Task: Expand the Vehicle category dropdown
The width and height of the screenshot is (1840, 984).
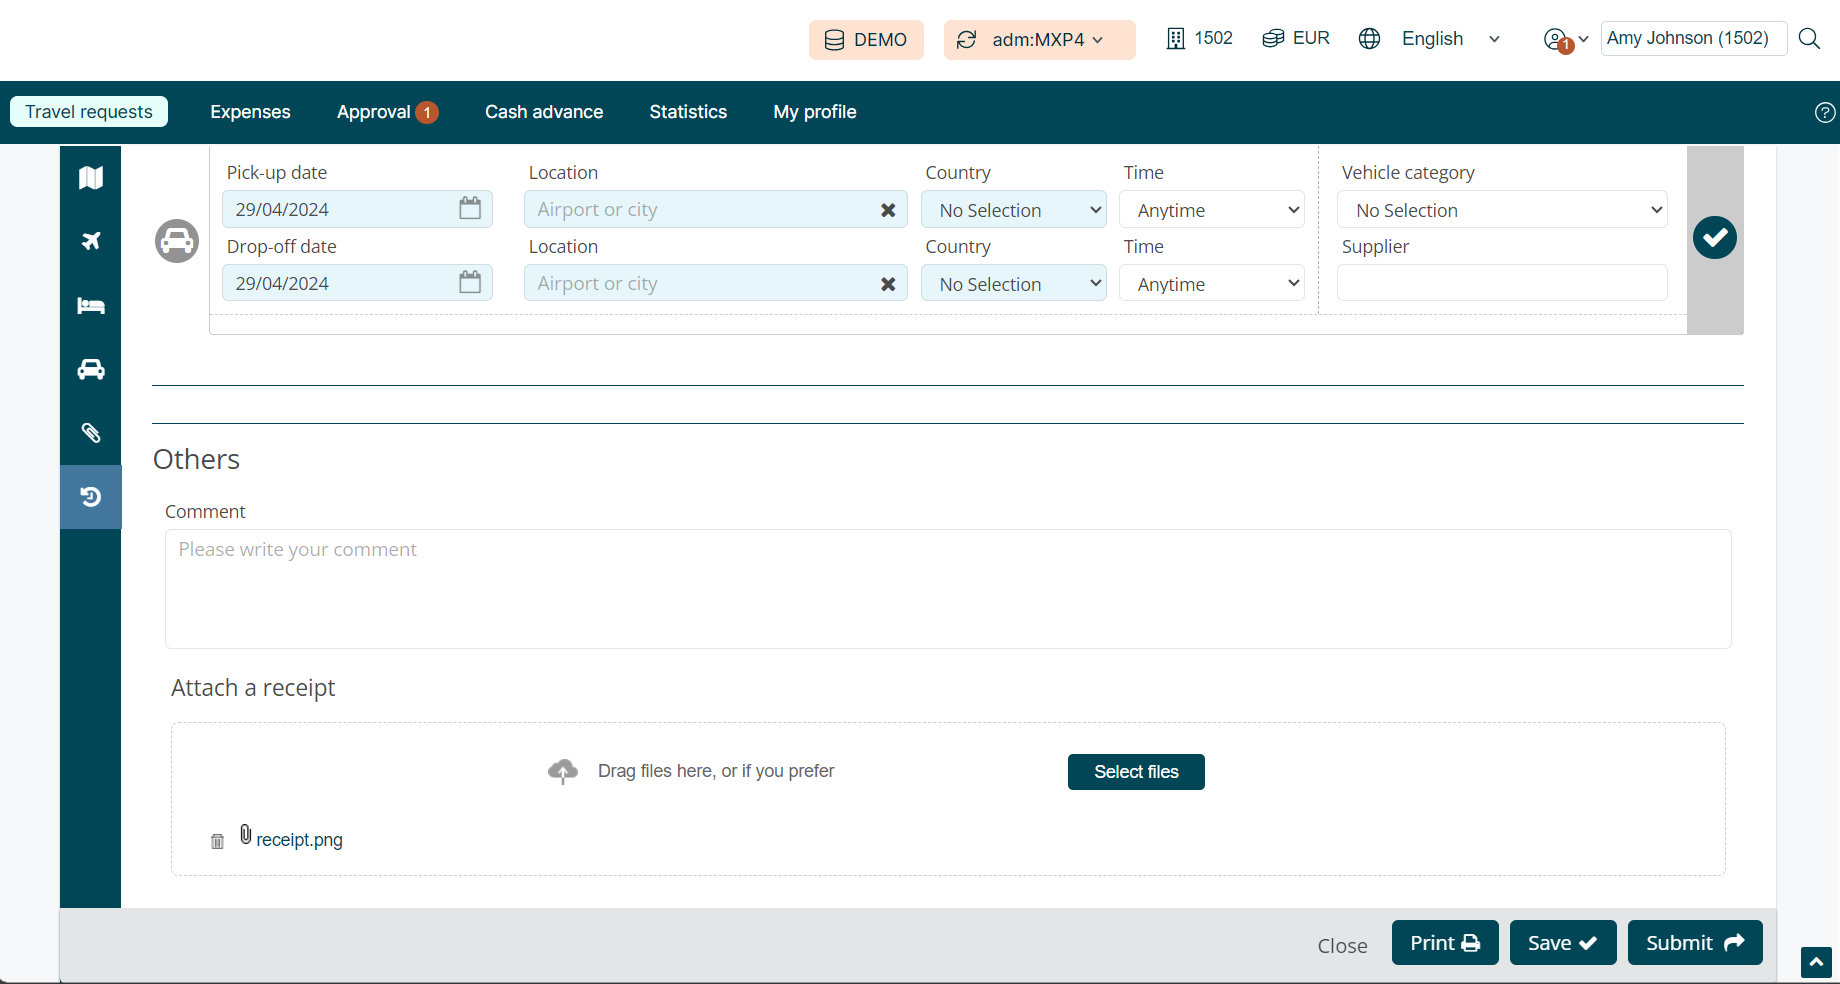Action: (x=1502, y=210)
